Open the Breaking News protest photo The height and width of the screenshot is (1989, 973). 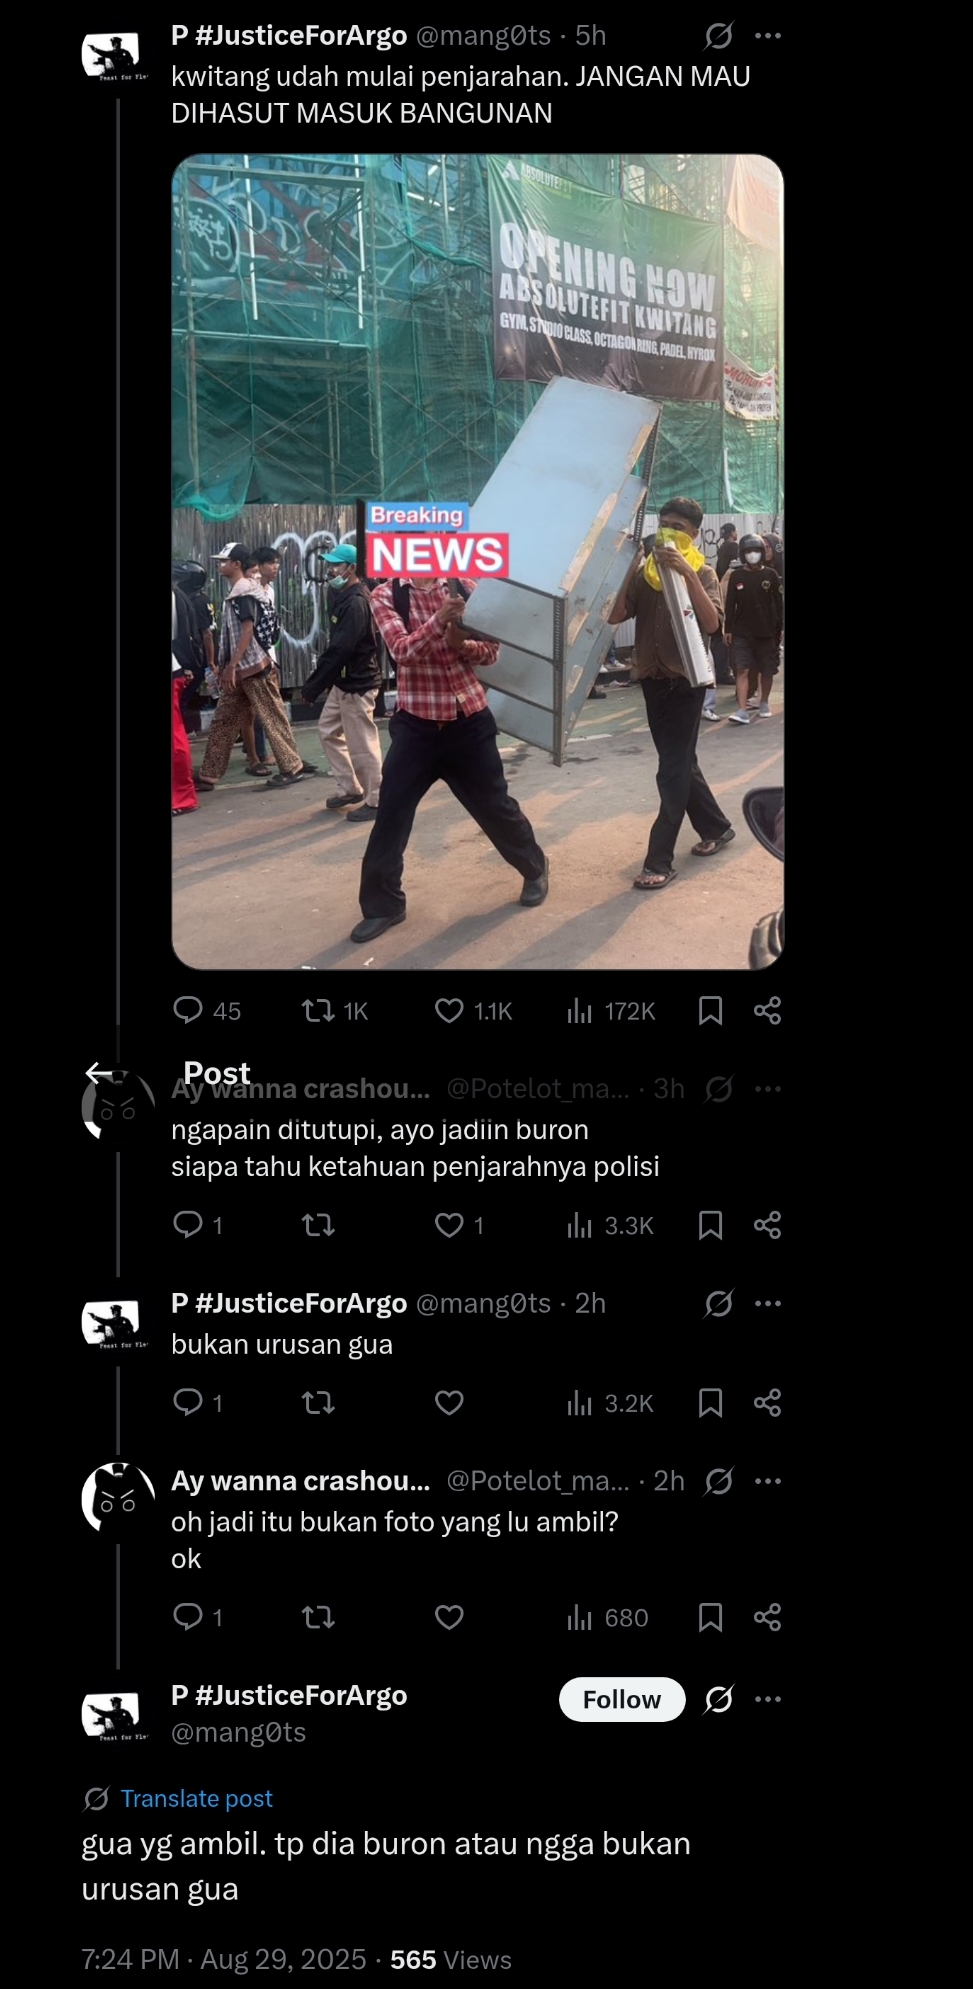pyautogui.click(x=477, y=561)
